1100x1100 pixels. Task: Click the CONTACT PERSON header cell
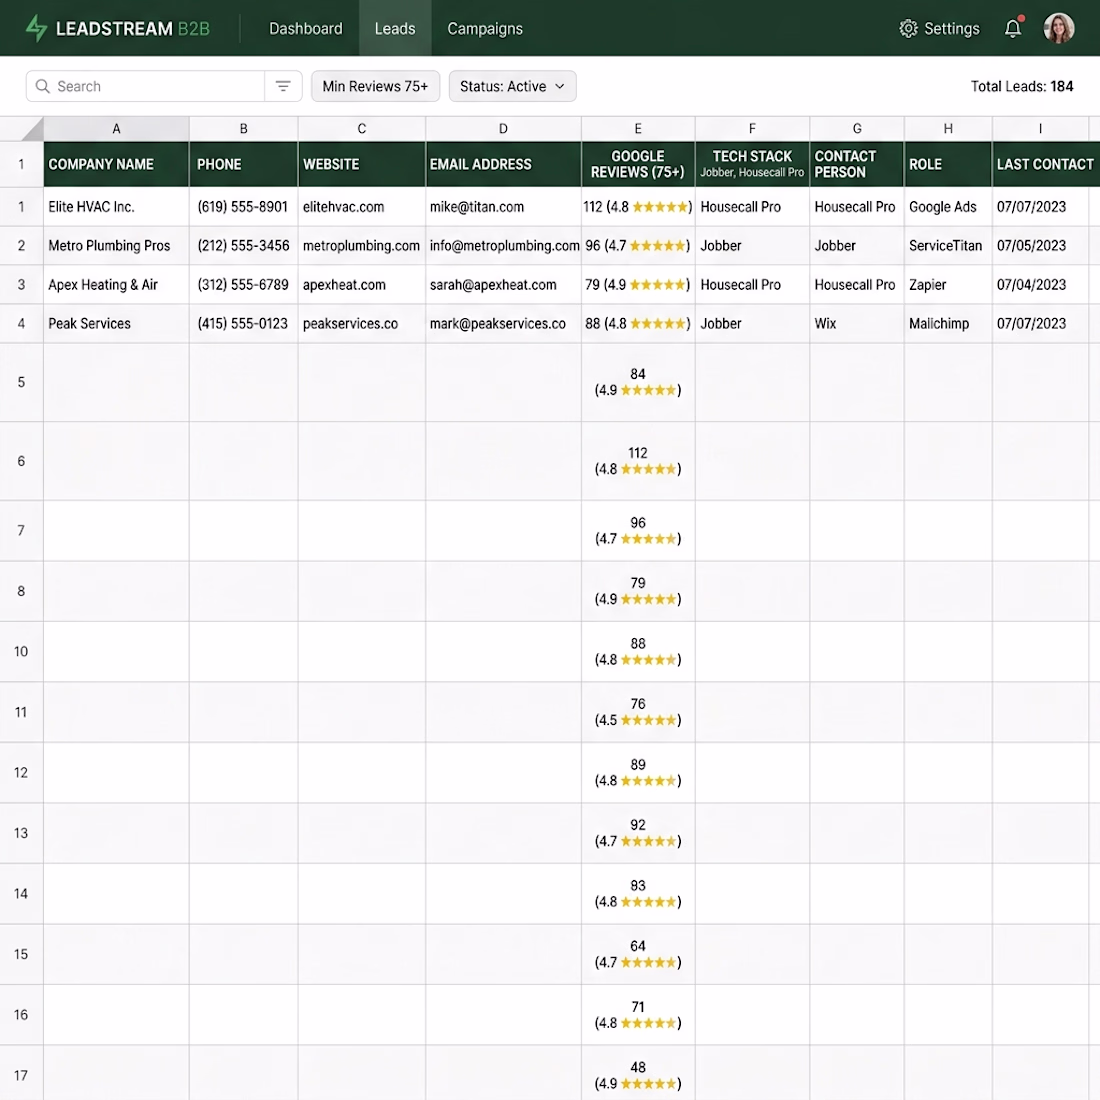[x=857, y=164]
